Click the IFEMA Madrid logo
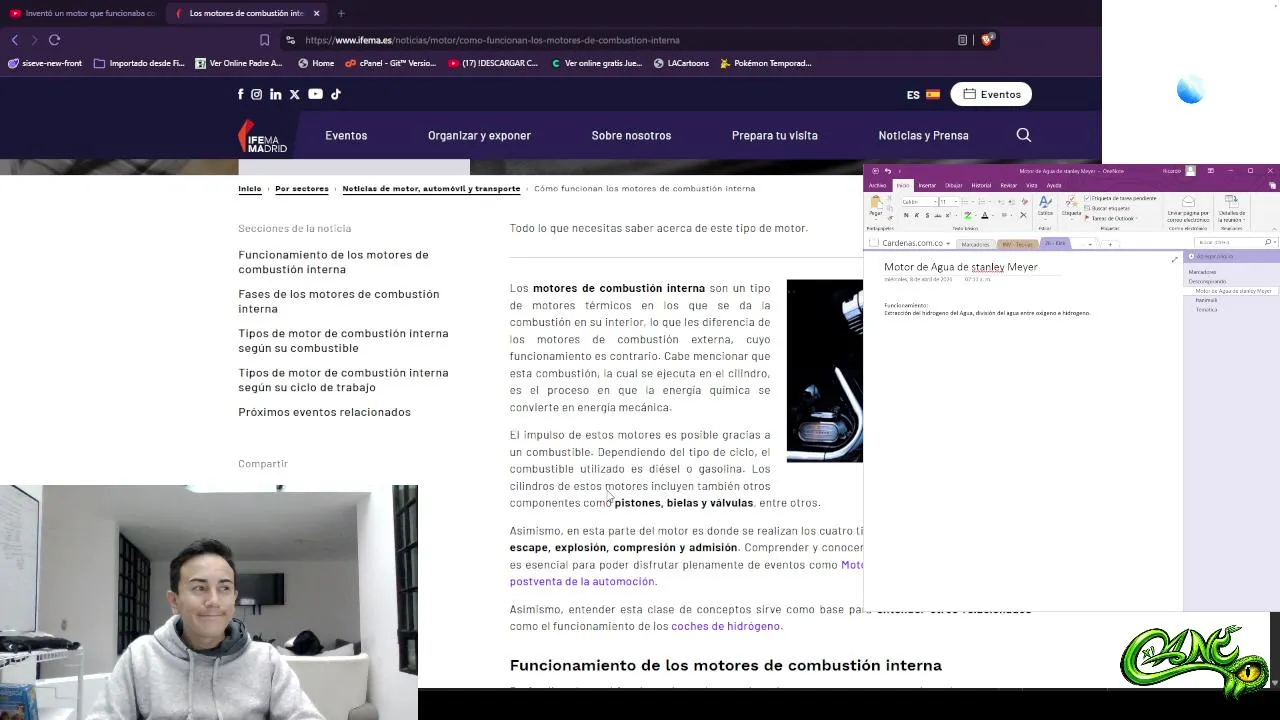 [262, 135]
